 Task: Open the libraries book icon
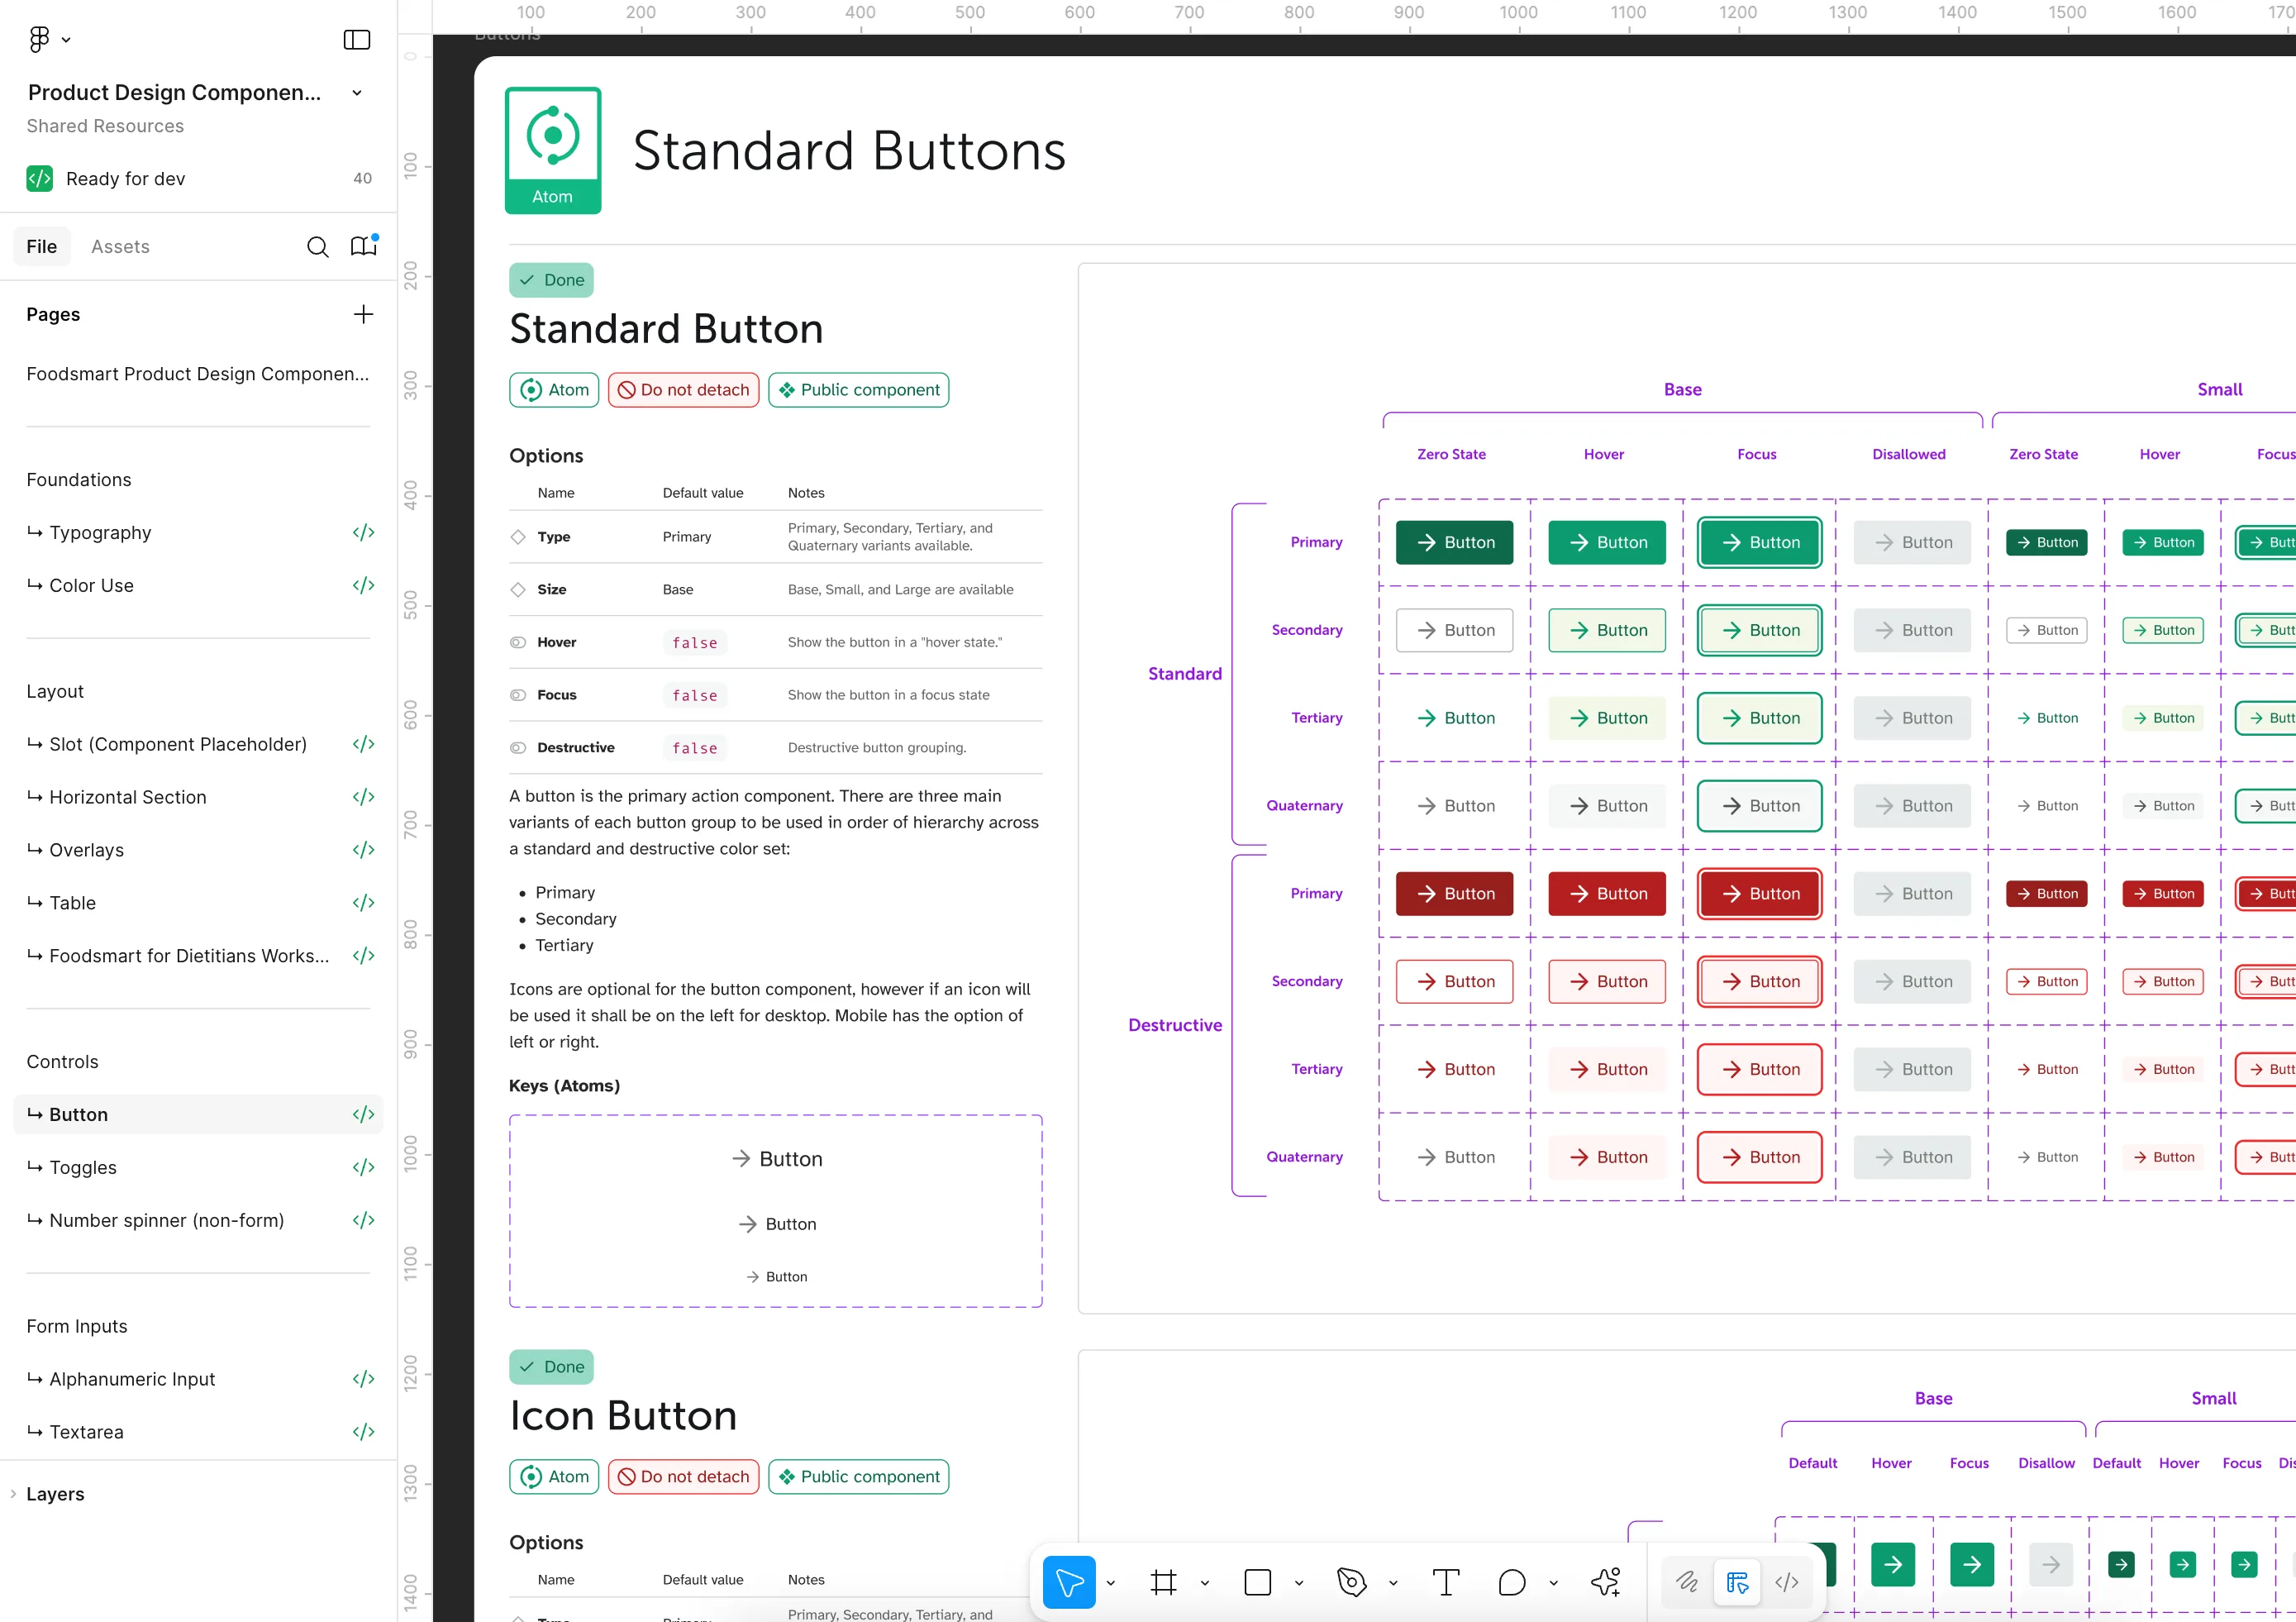click(363, 246)
